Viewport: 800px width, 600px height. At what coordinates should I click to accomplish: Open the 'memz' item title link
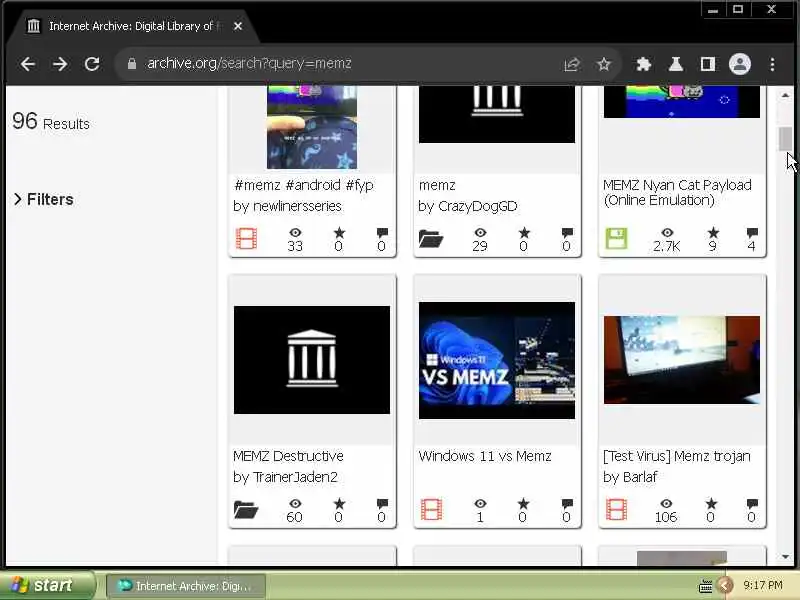(x=437, y=185)
